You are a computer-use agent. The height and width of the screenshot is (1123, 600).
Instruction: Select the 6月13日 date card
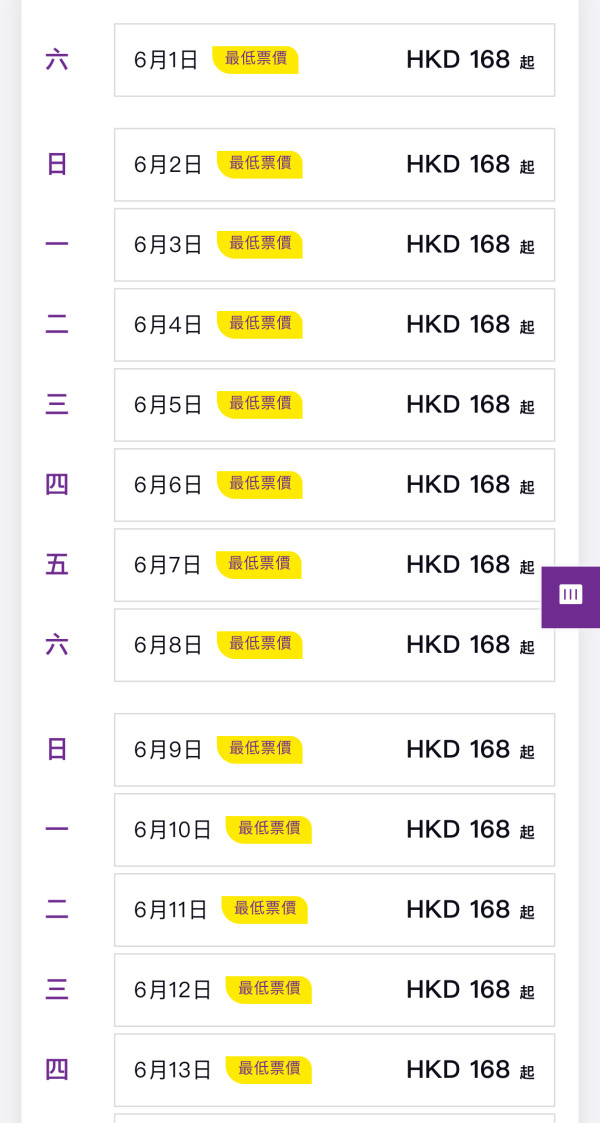click(x=334, y=1069)
